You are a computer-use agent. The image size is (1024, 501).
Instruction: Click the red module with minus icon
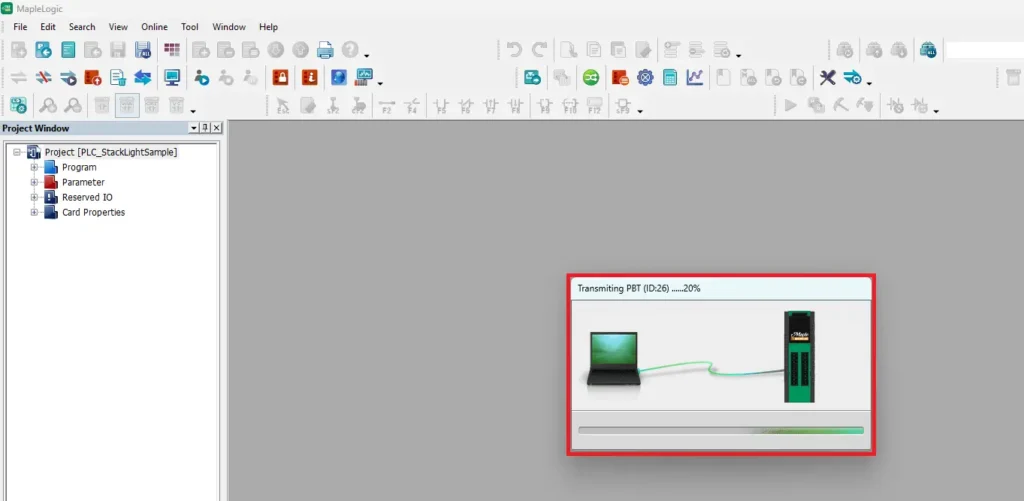(620, 78)
